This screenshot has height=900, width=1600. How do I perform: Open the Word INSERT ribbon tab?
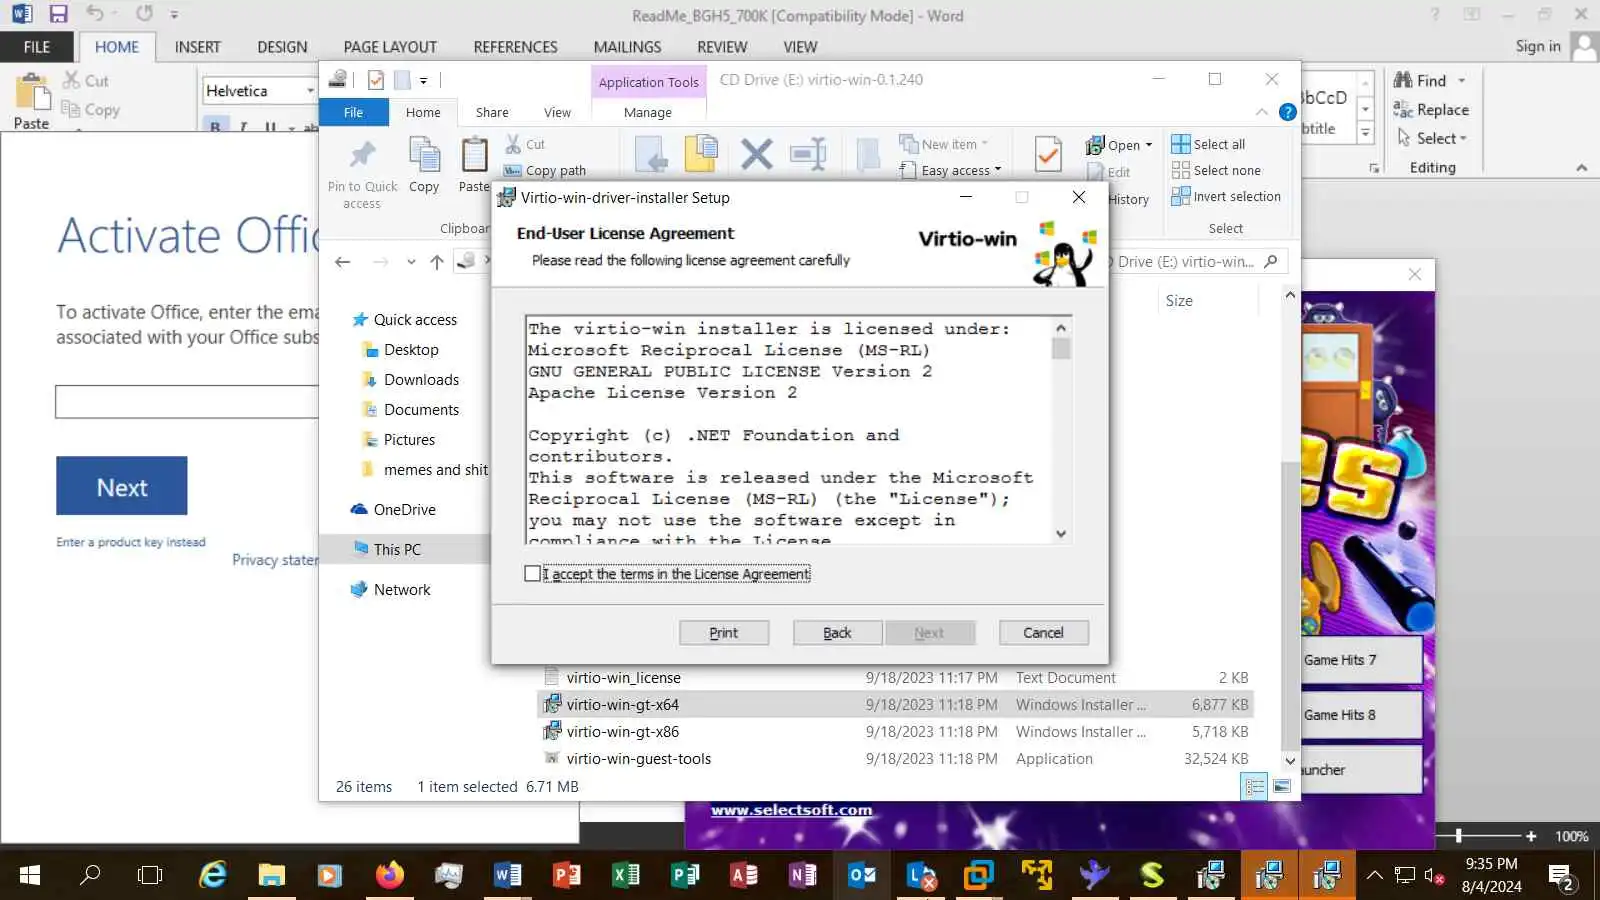(x=197, y=47)
